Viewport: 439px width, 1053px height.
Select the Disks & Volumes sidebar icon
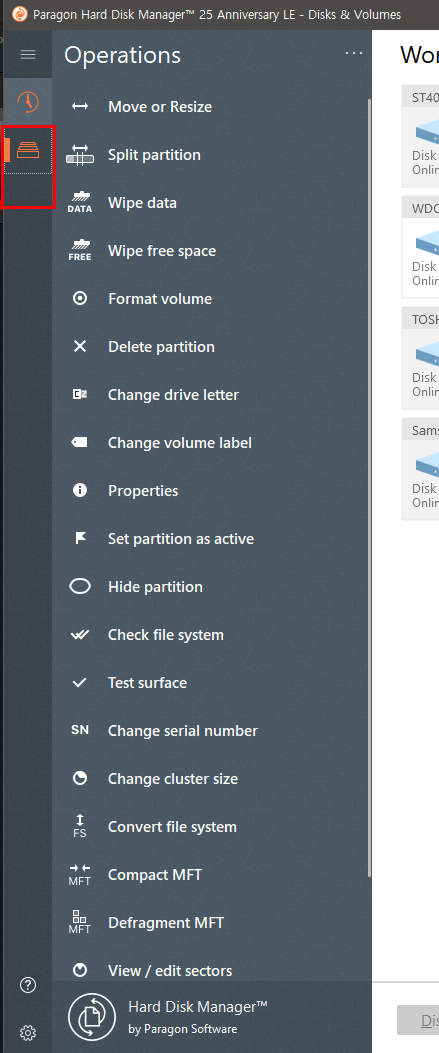[28, 150]
